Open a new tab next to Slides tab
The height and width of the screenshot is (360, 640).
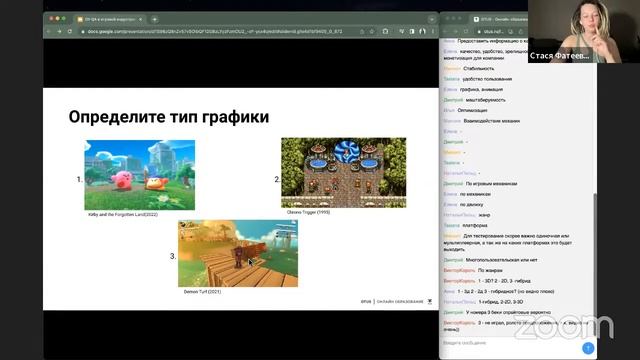[x=154, y=19]
